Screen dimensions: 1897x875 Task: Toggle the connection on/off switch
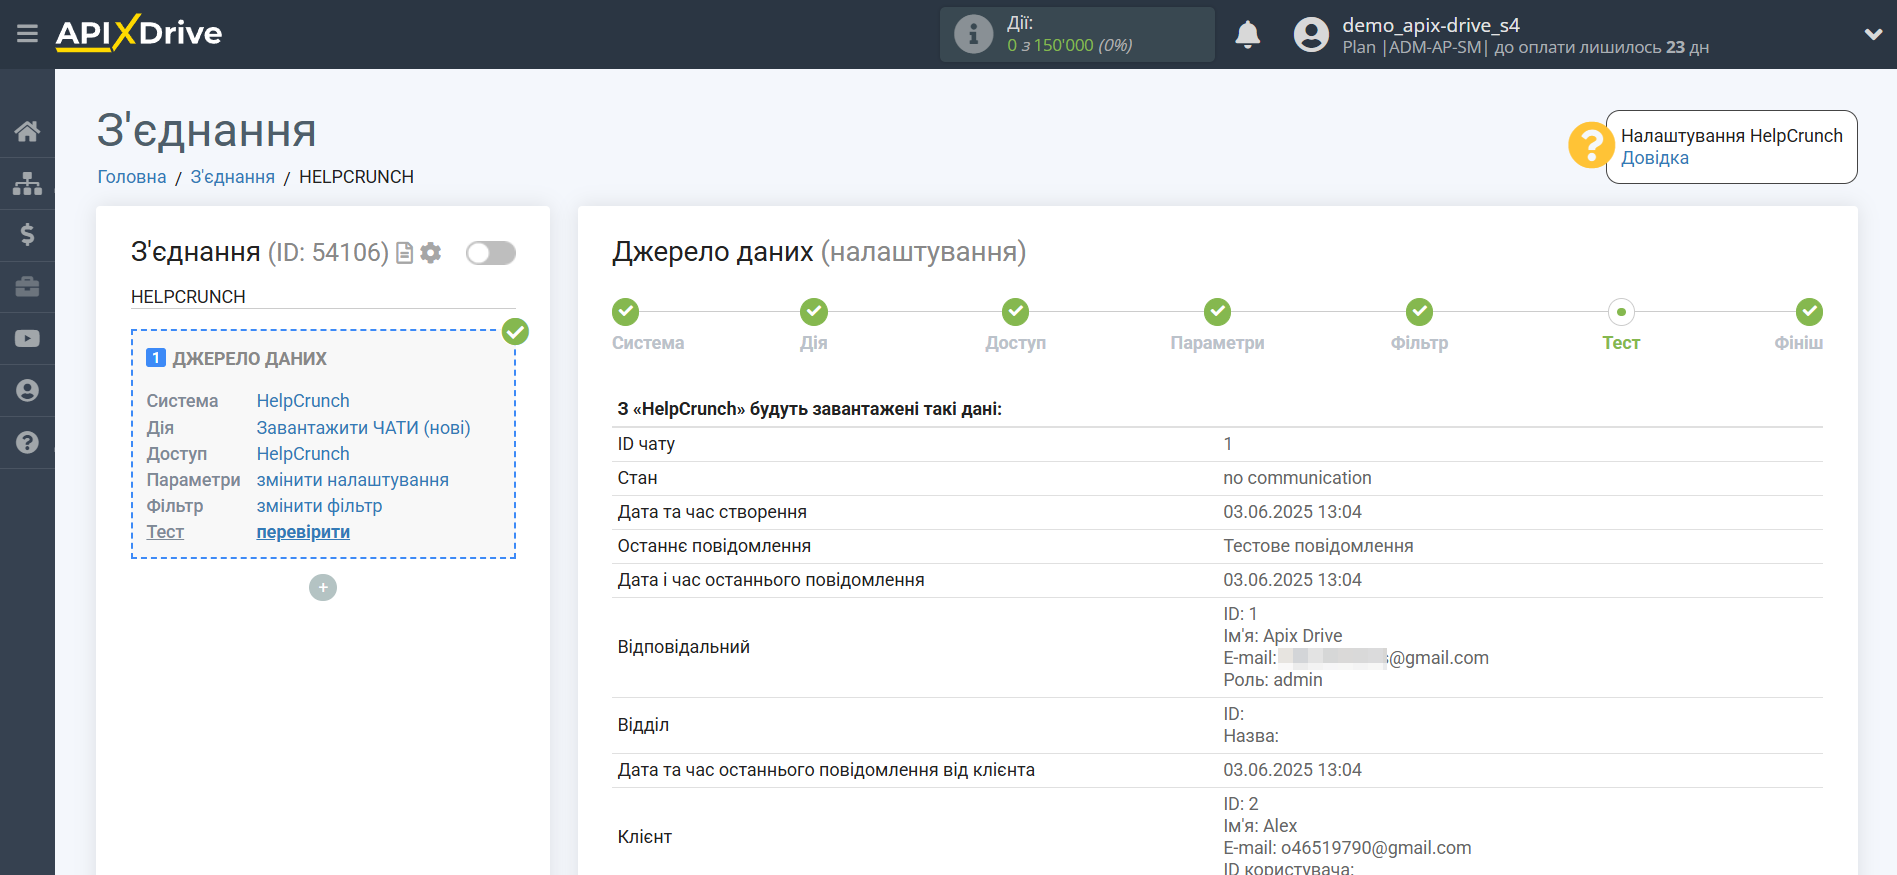point(491,253)
